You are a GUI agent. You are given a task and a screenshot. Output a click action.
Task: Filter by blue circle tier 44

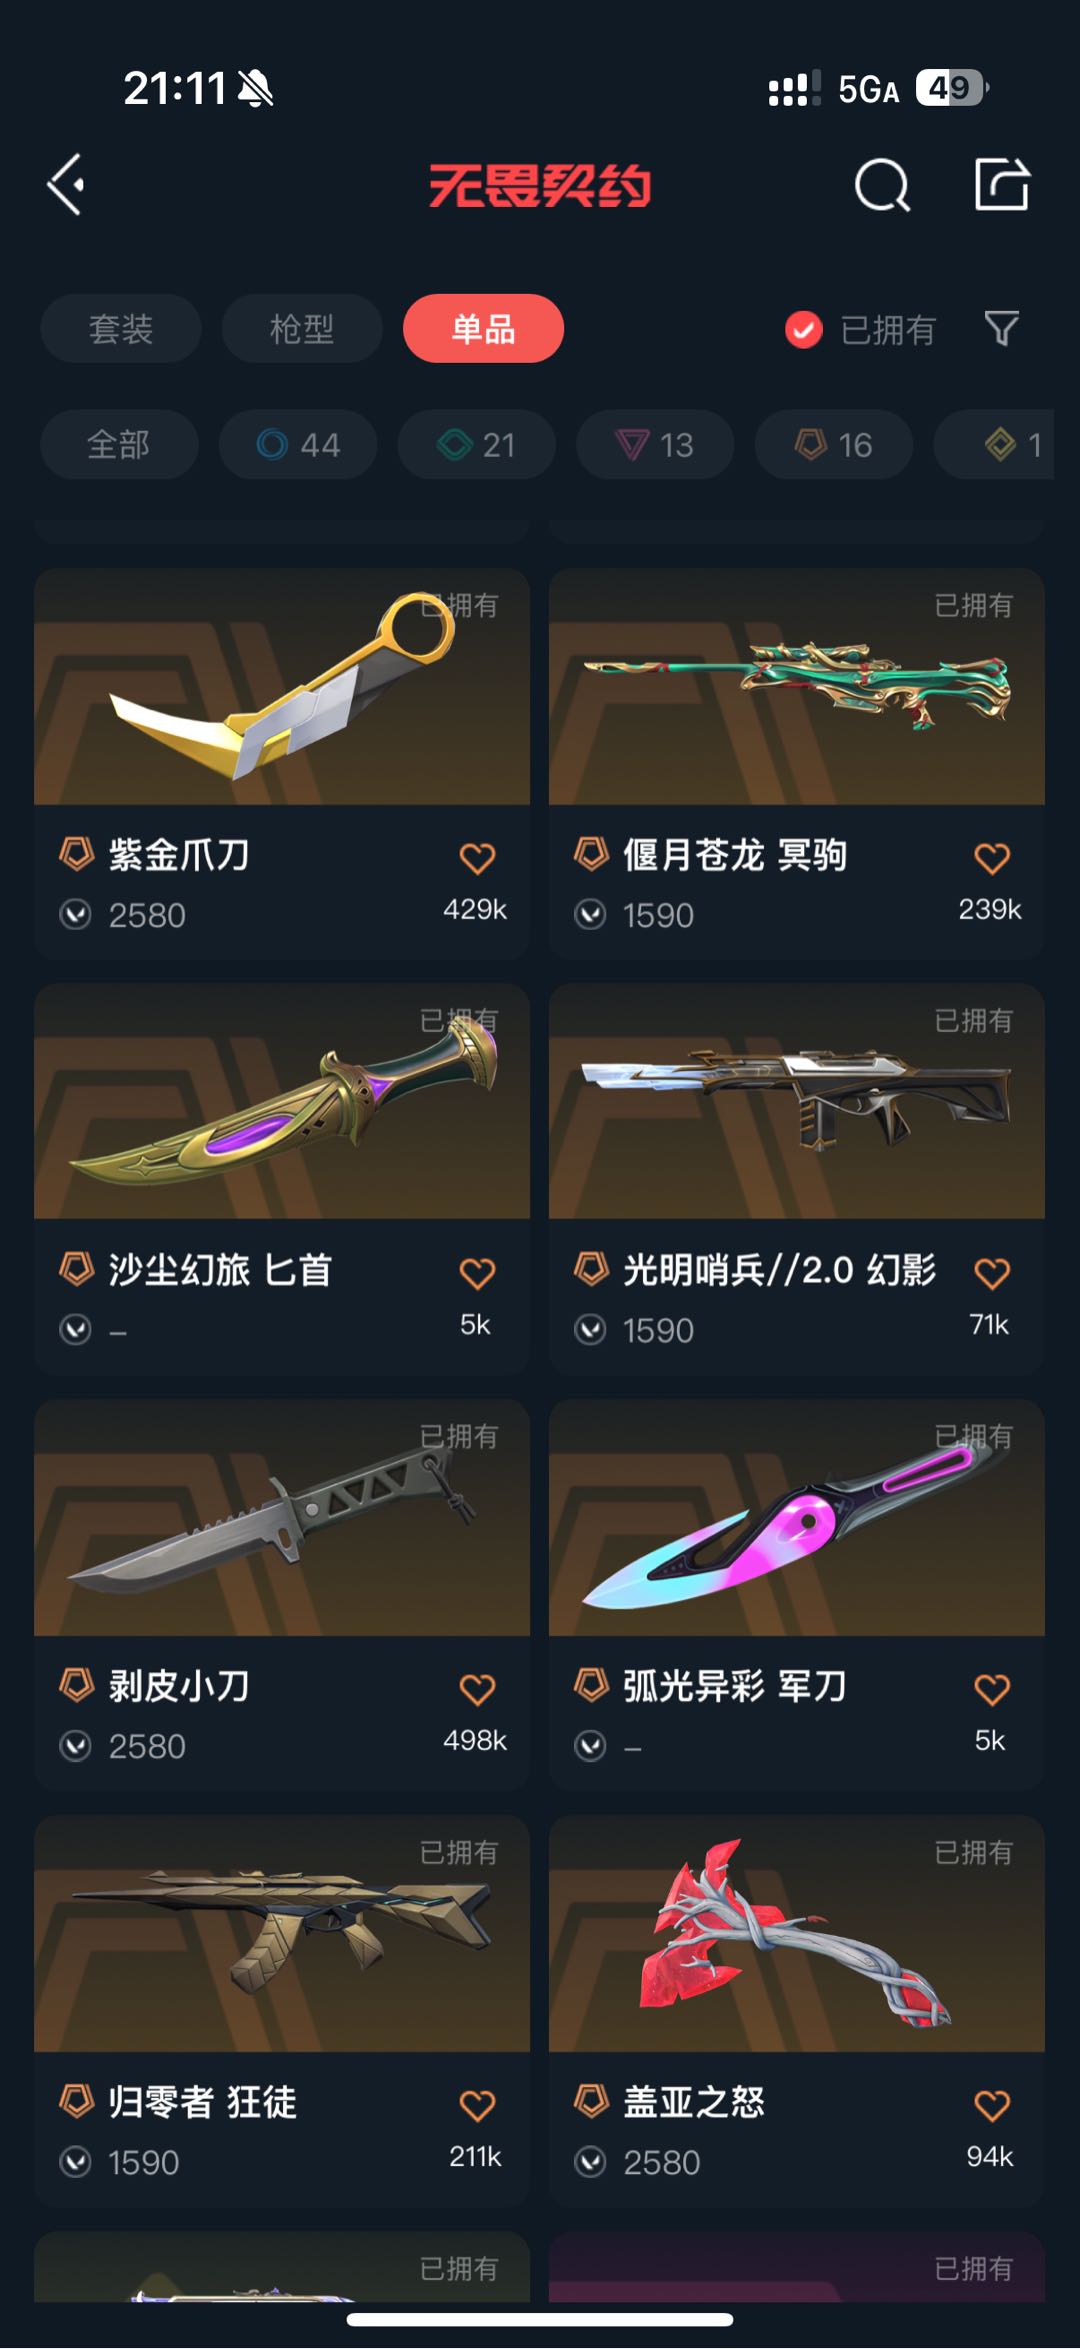298,444
